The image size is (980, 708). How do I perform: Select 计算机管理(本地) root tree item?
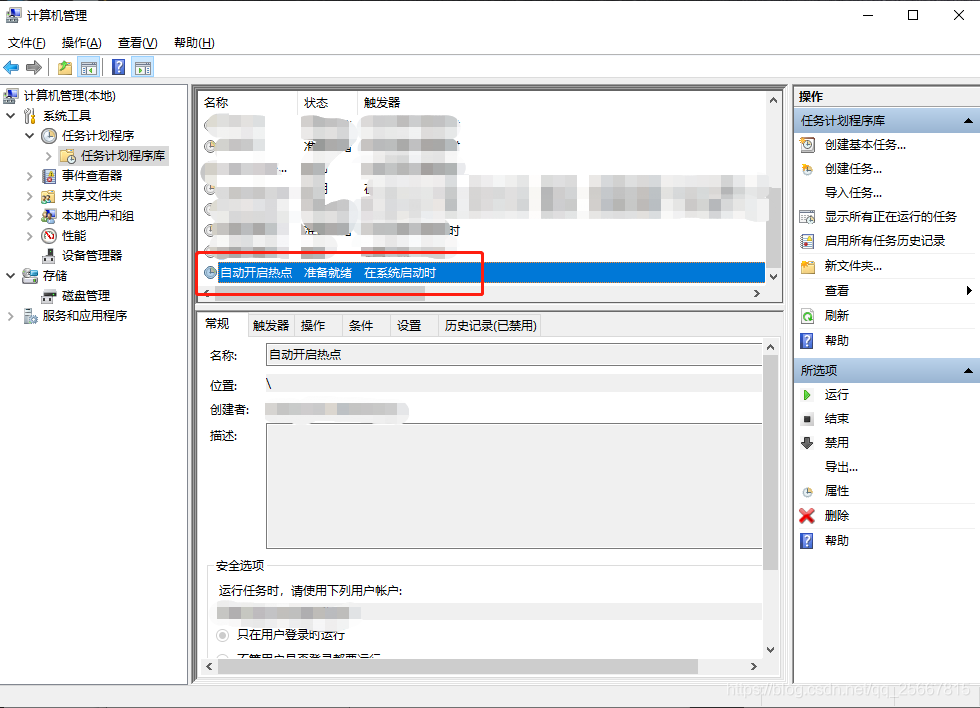click(x=69, y=96)
